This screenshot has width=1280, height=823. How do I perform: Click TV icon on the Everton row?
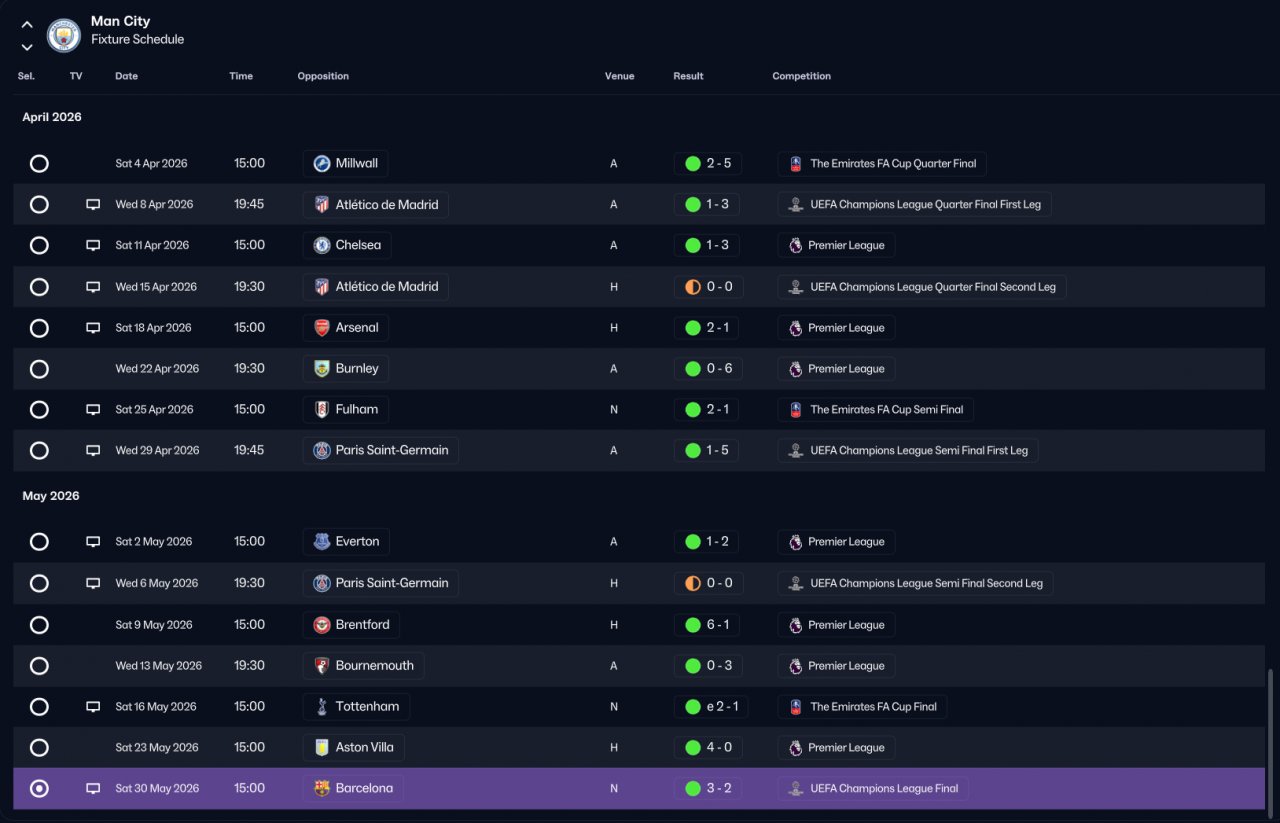point(93,542)
